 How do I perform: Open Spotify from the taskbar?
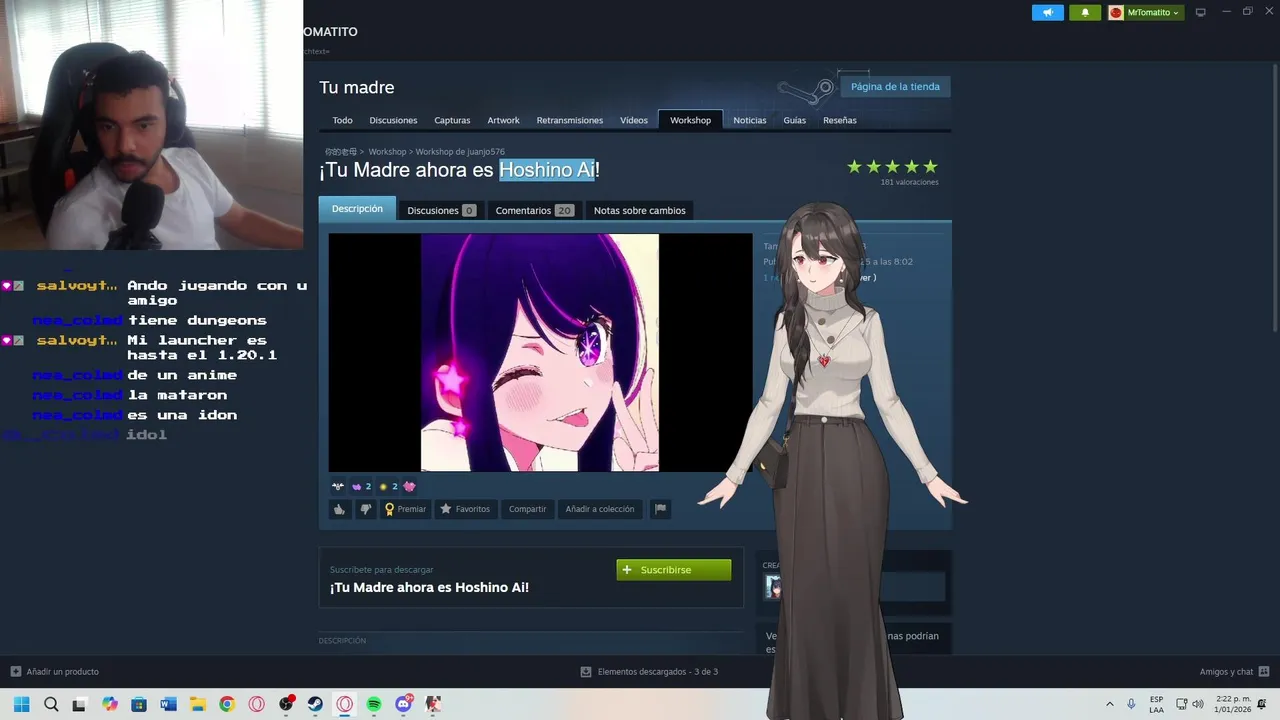click(374, 704)
